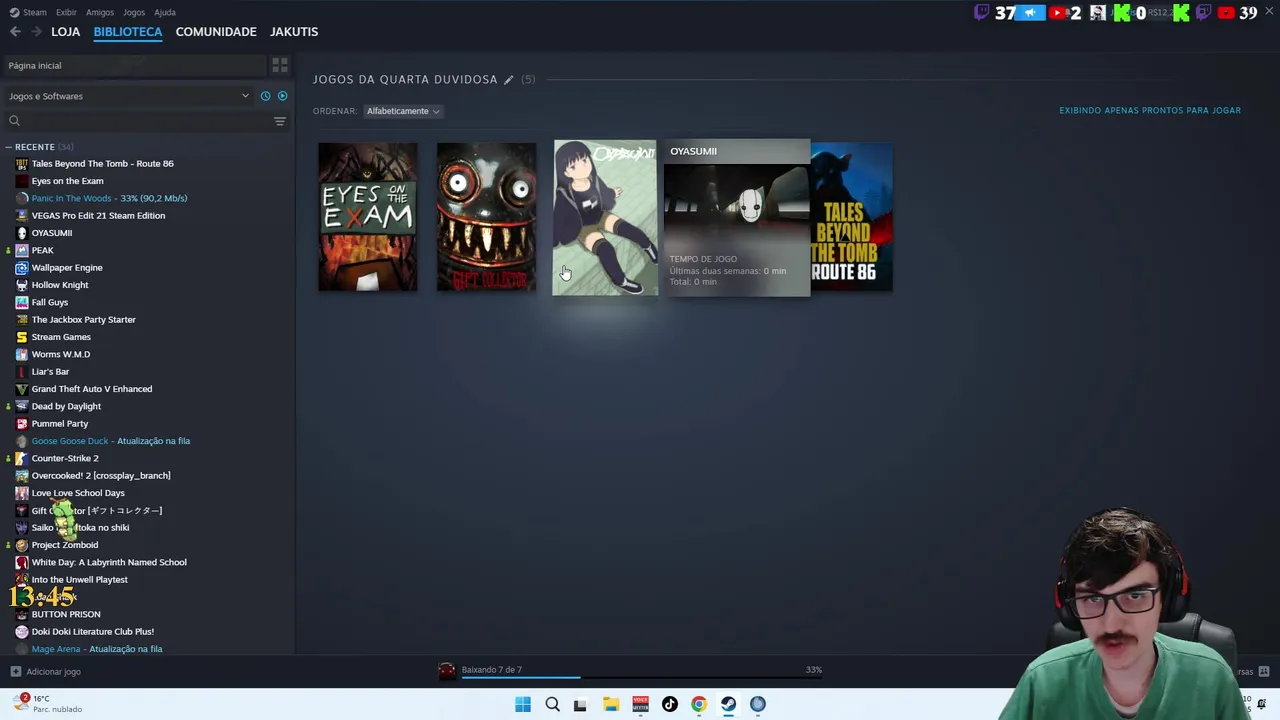Select Goose Goose Duck queued update
The image size is (1280, 720).
(x=110, y=441)
